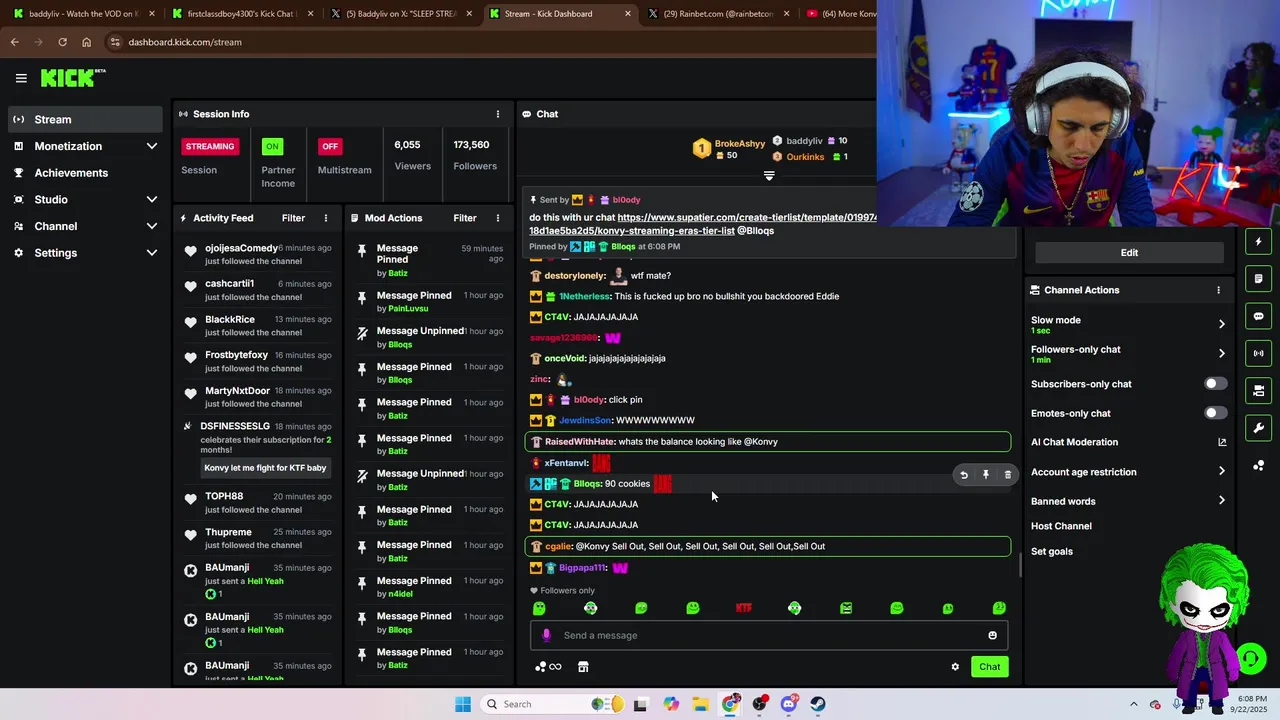Toggle the Partner Income ON badge

[x=271, y=146]
